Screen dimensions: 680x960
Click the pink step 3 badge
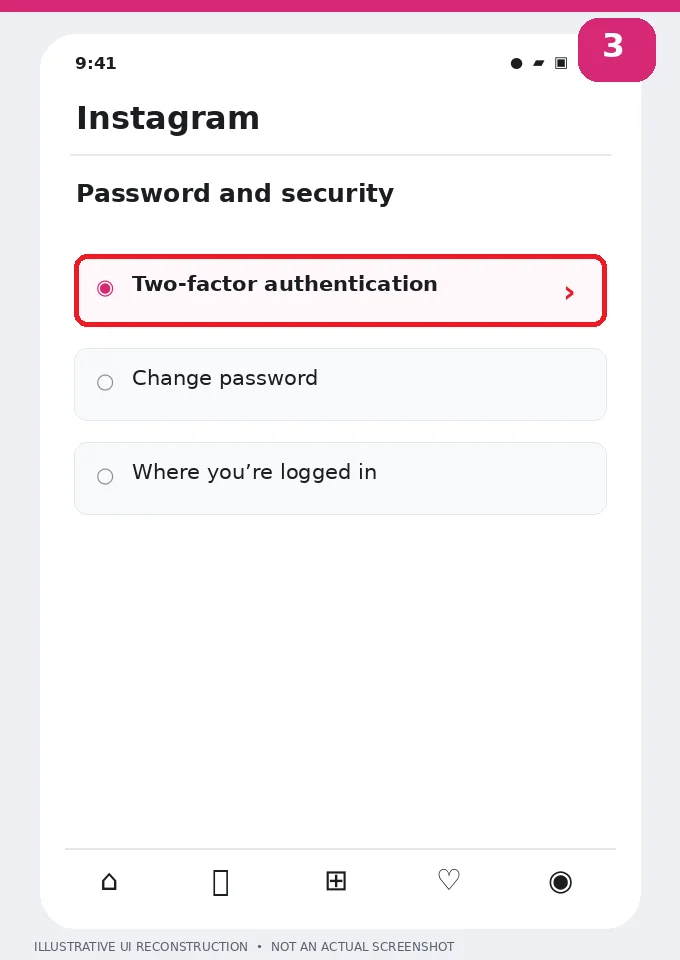click(x=616, y=50)
